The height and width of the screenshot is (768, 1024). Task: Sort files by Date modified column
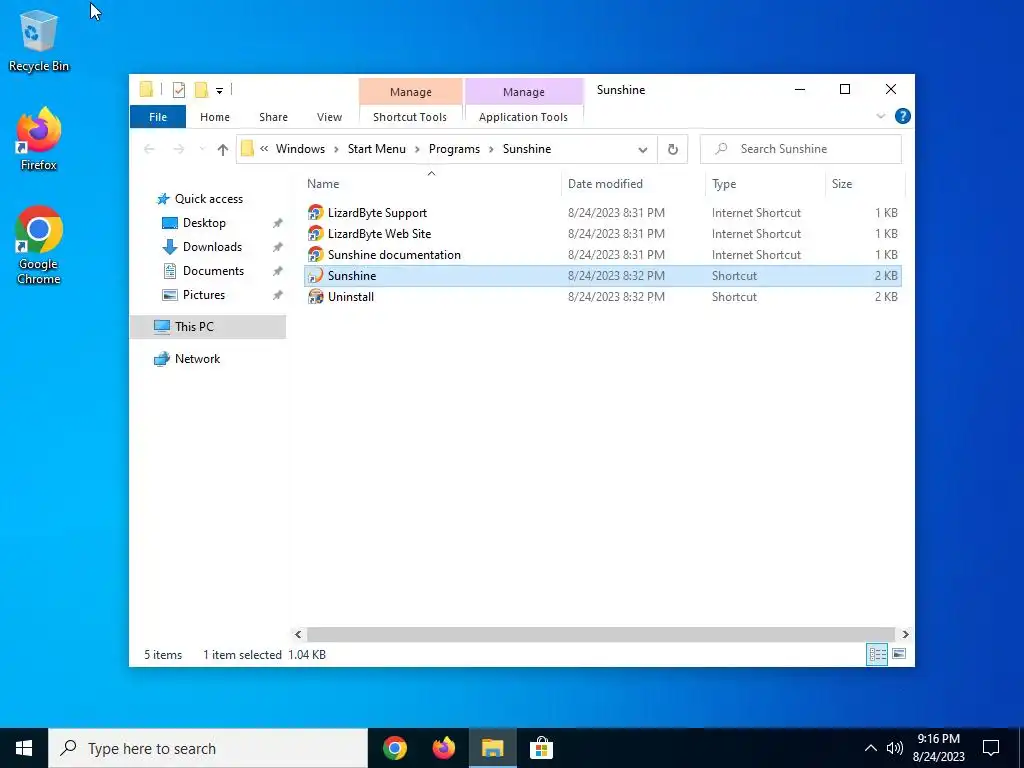(x=605, y=184)
